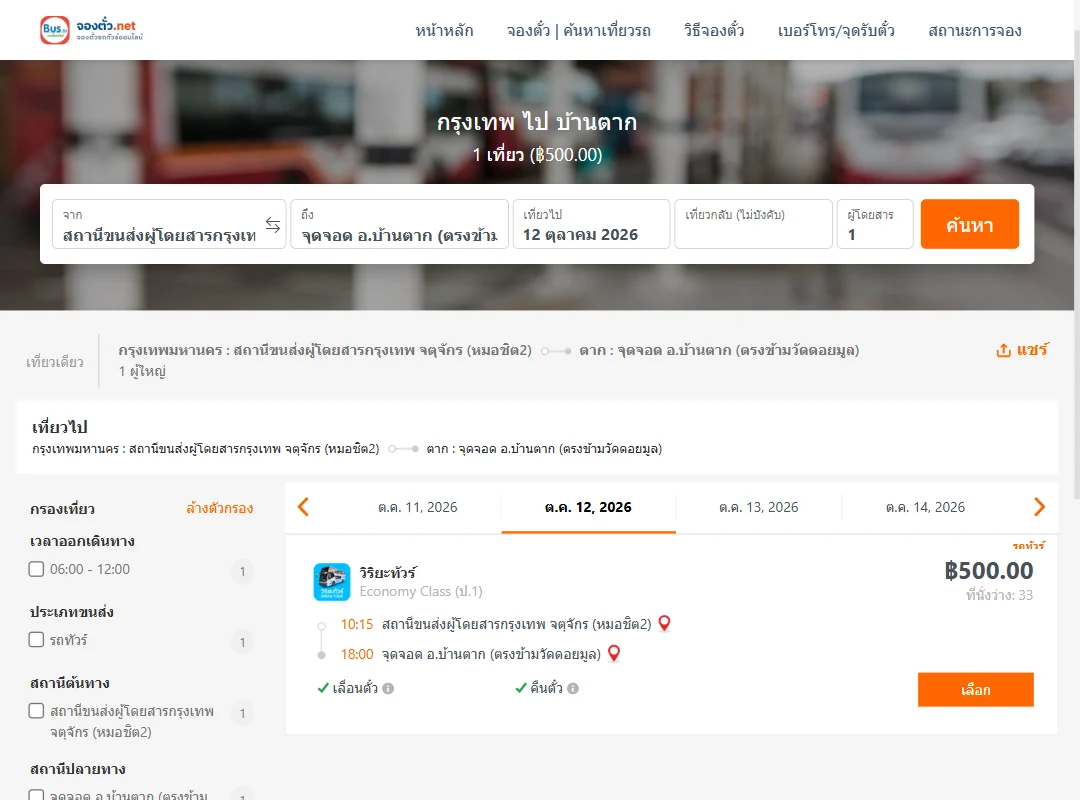Viewport: 1080px width, 800px height.
Task: Click the share upload icon
Action: click(x=1004, y=350)
